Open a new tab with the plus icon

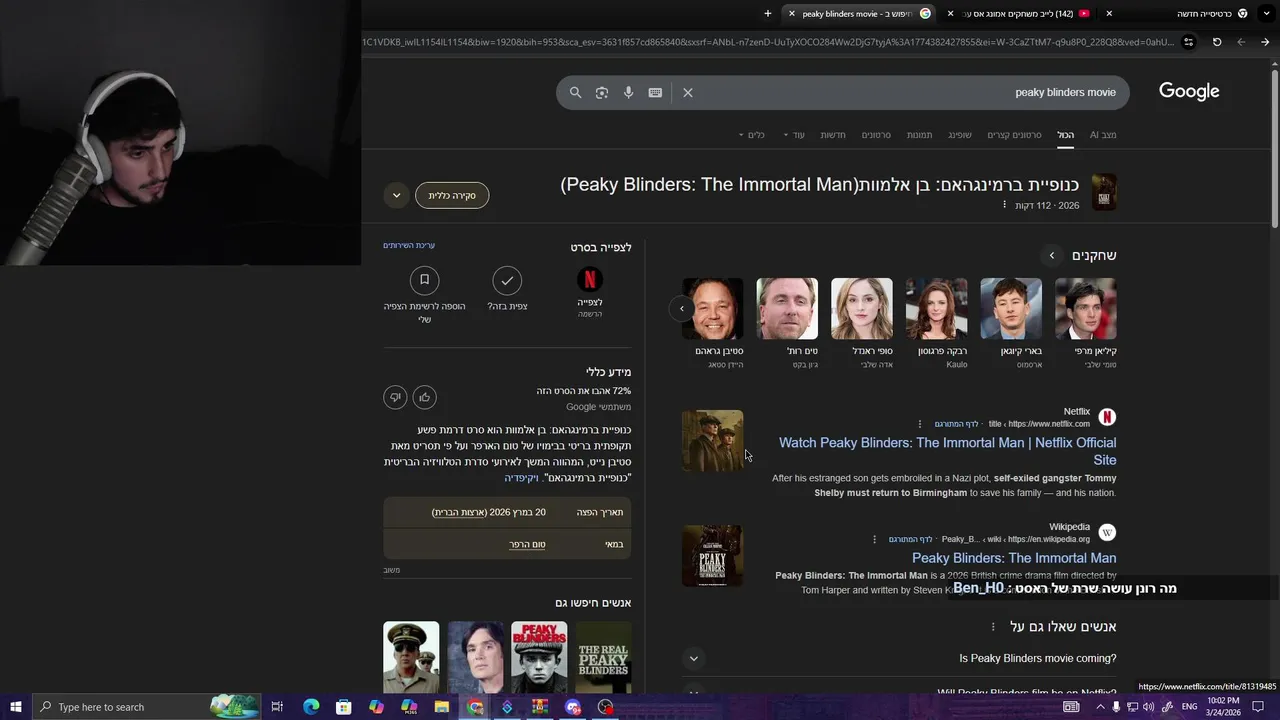pyautogui.click(x=768, y=14)
